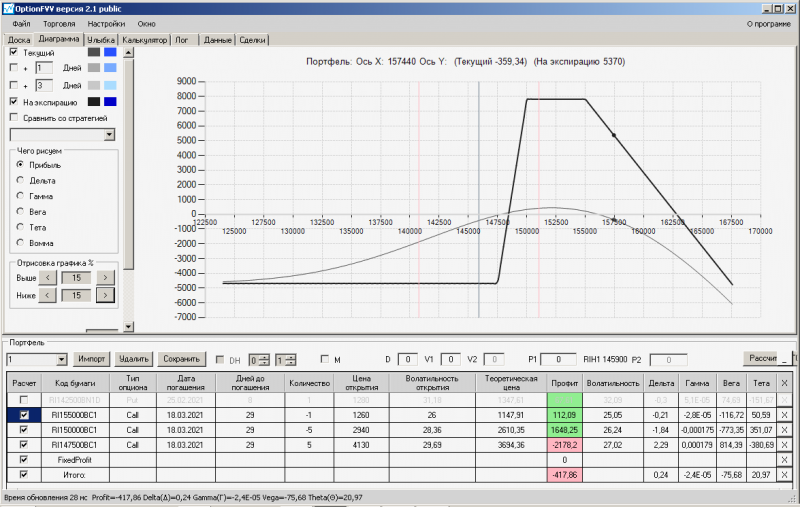Uncheck the RI147500BC1 row checkbox

[23, 445]
